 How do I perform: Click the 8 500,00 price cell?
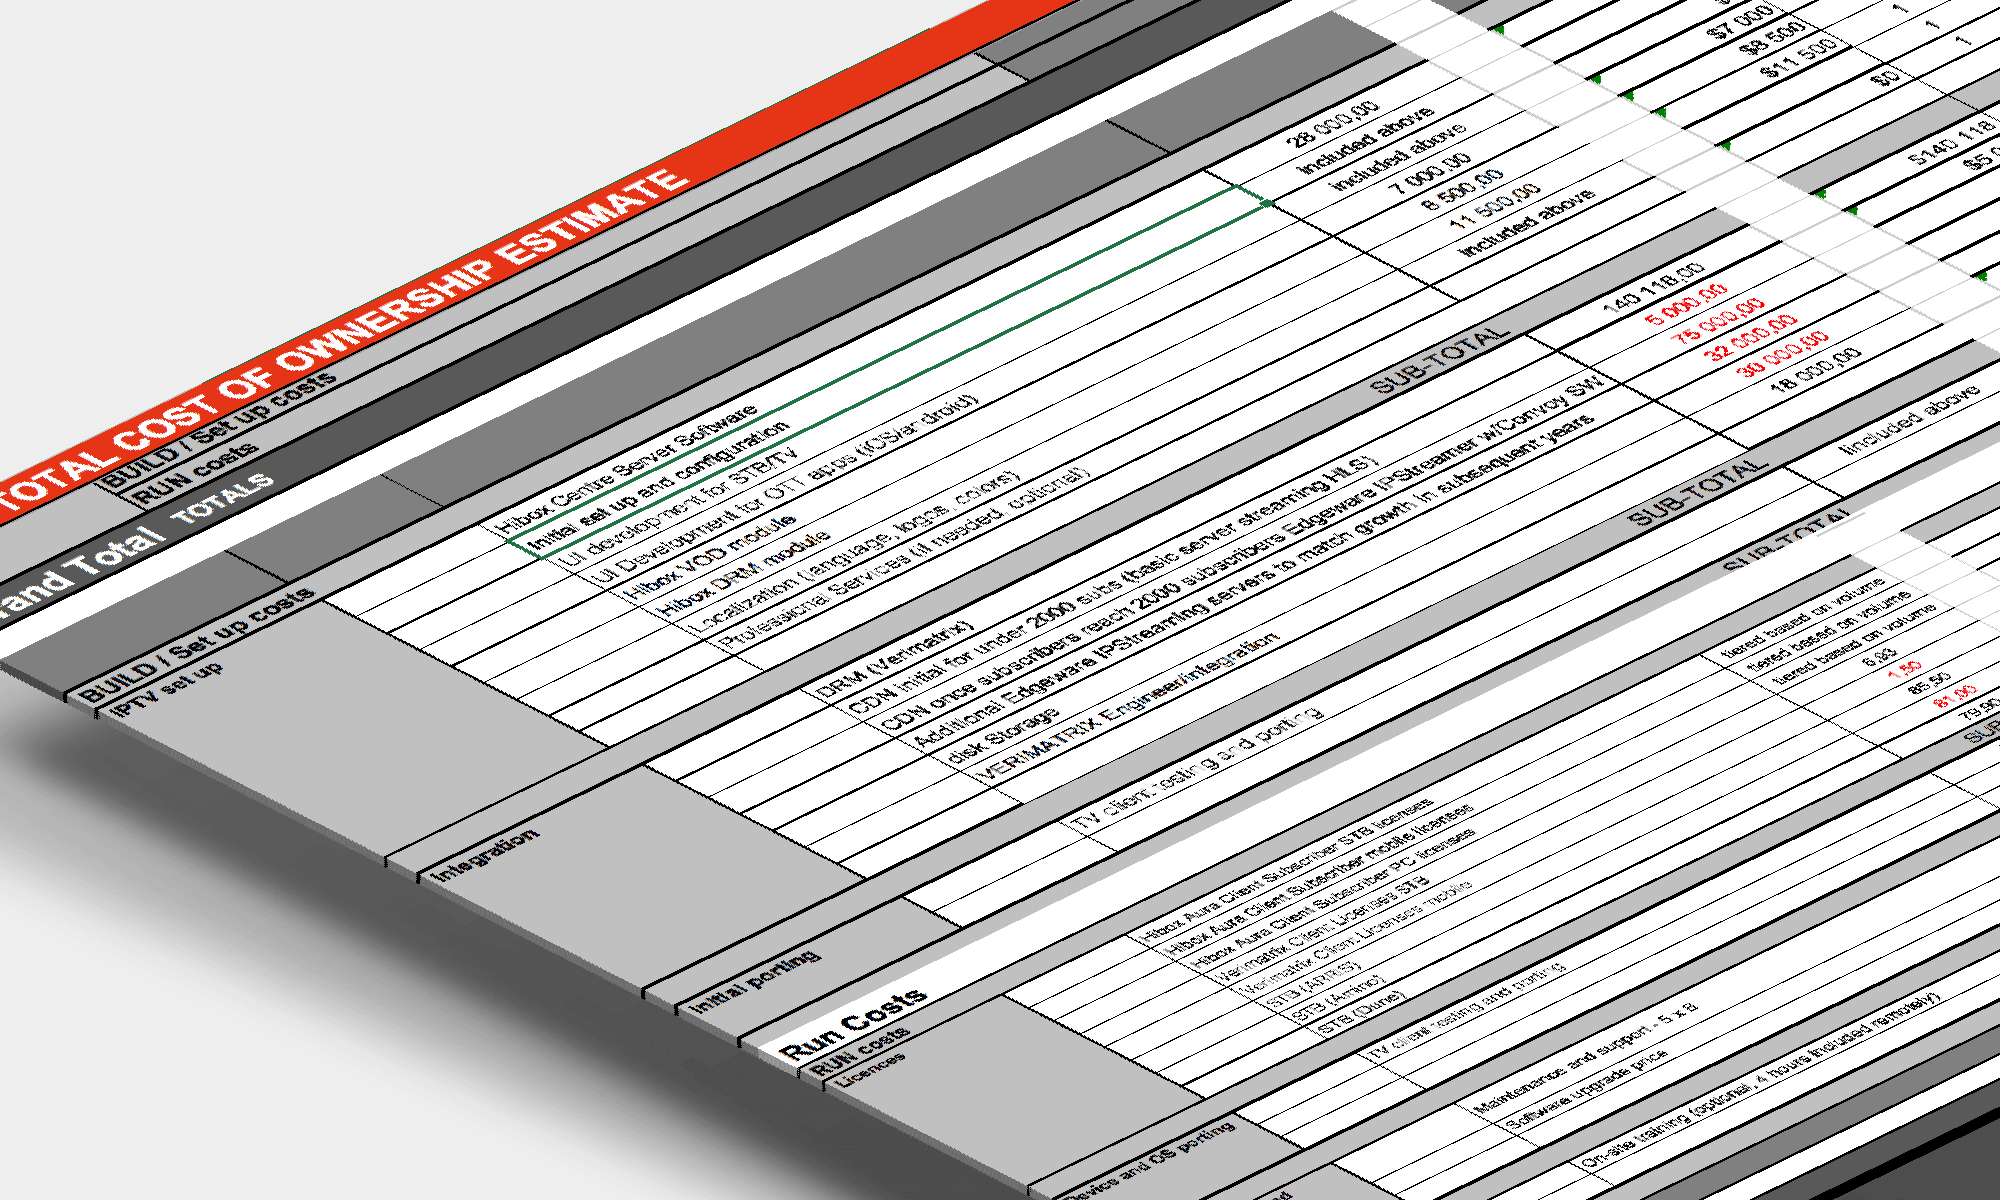pos(1462,189)
